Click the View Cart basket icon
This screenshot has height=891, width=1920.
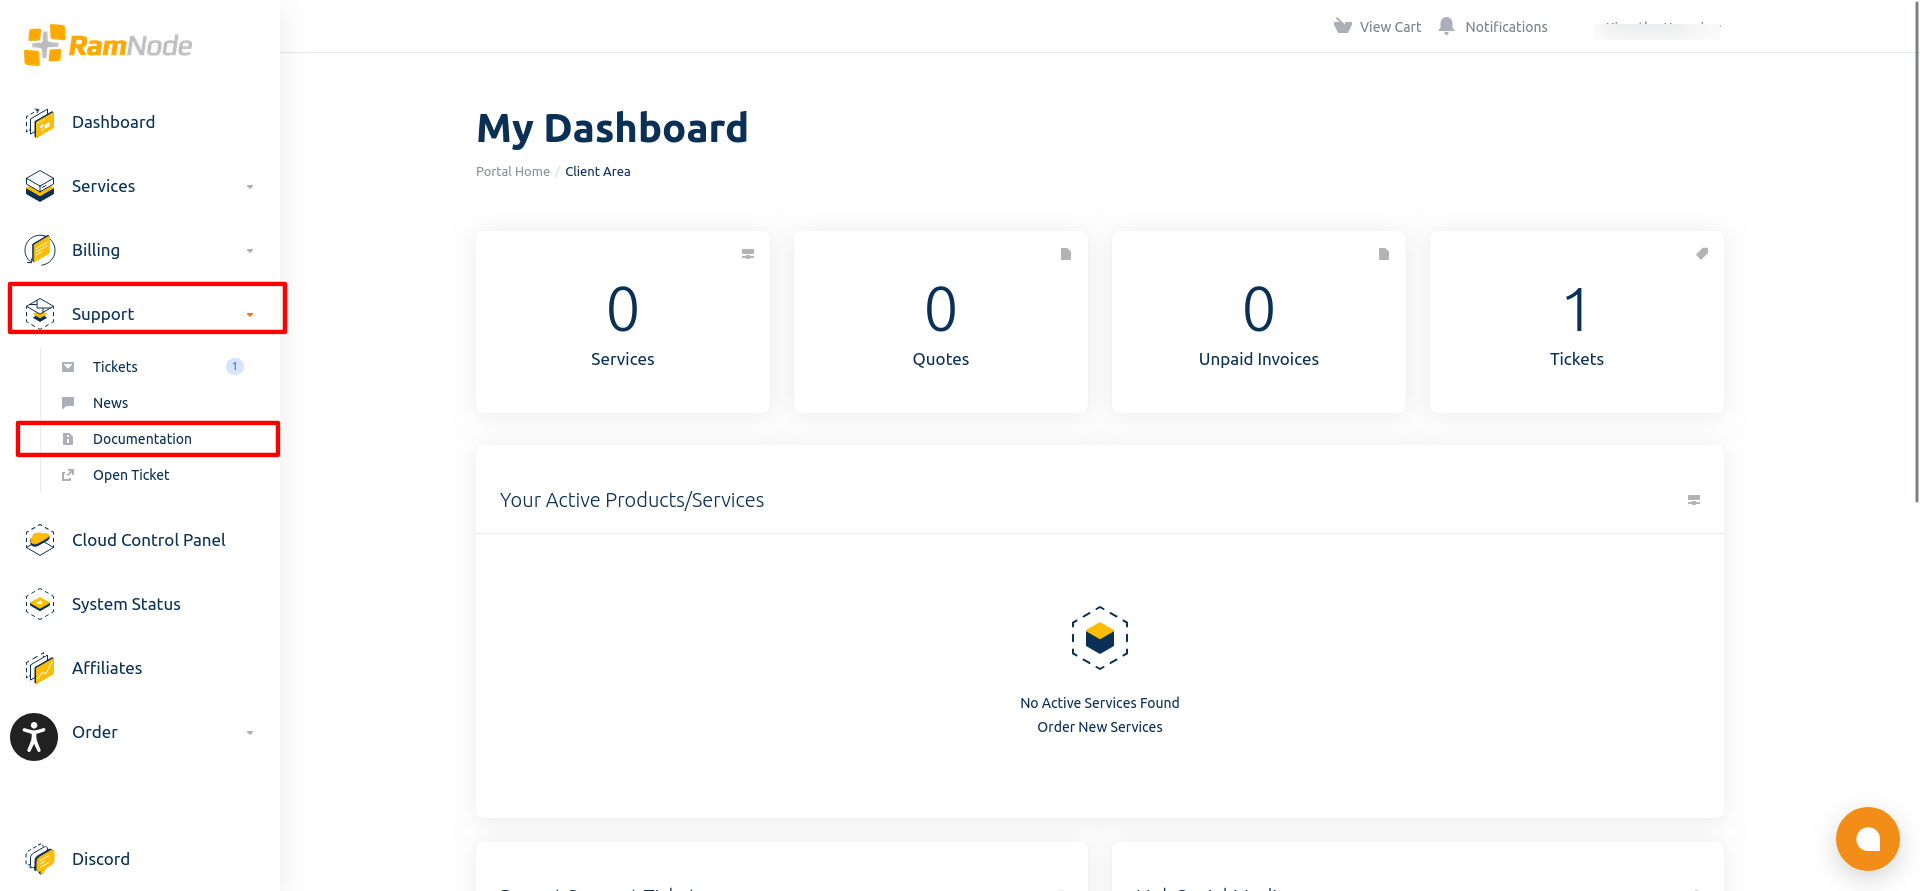(x=1343, y=26)
